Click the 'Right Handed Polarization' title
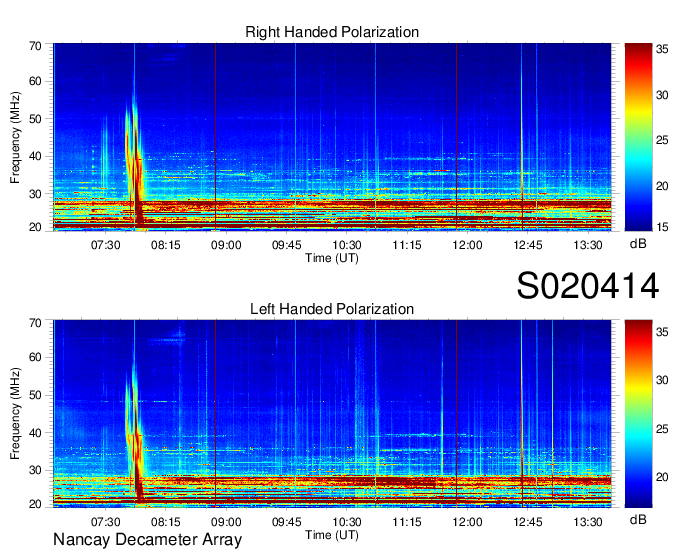This screenshot has width=680, height=552. point(332,32)
